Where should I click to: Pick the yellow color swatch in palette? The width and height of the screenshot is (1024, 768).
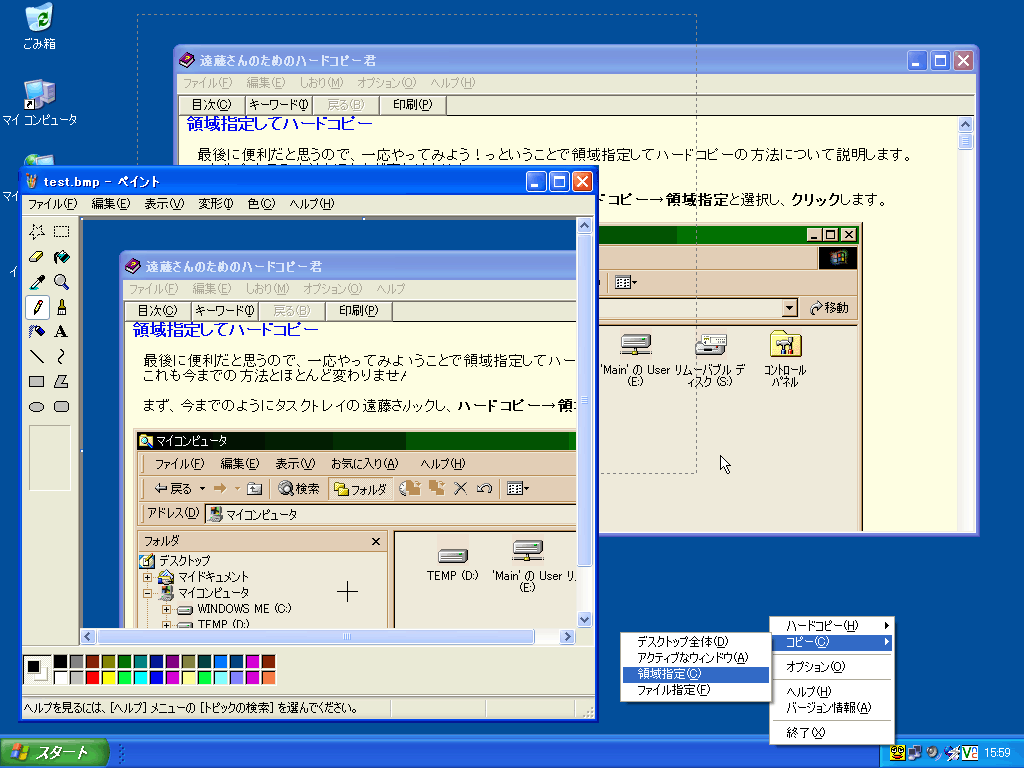pos(108,677)
